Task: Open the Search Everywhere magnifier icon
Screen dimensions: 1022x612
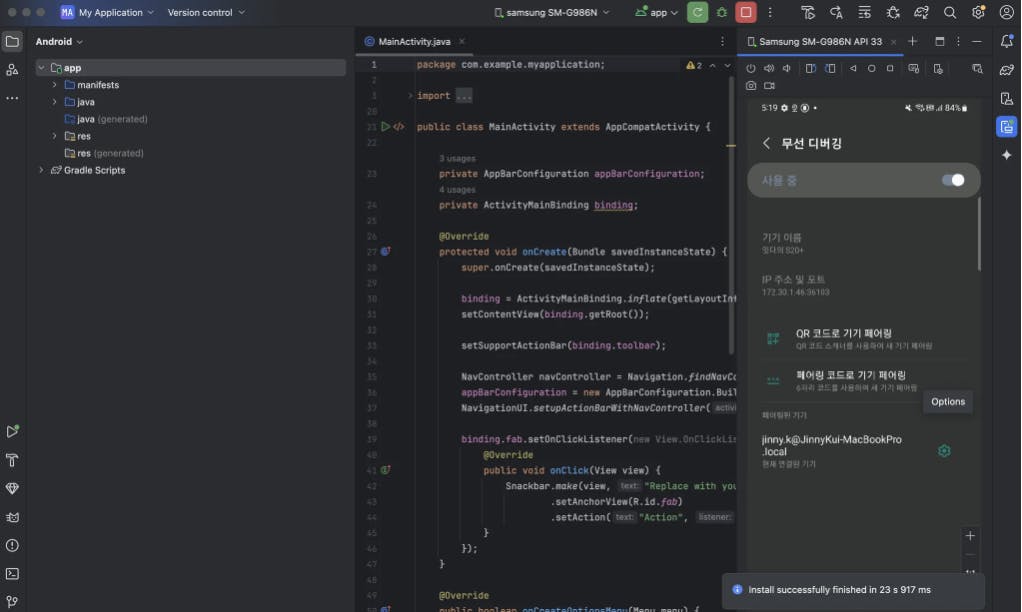Action: (950, 12)
